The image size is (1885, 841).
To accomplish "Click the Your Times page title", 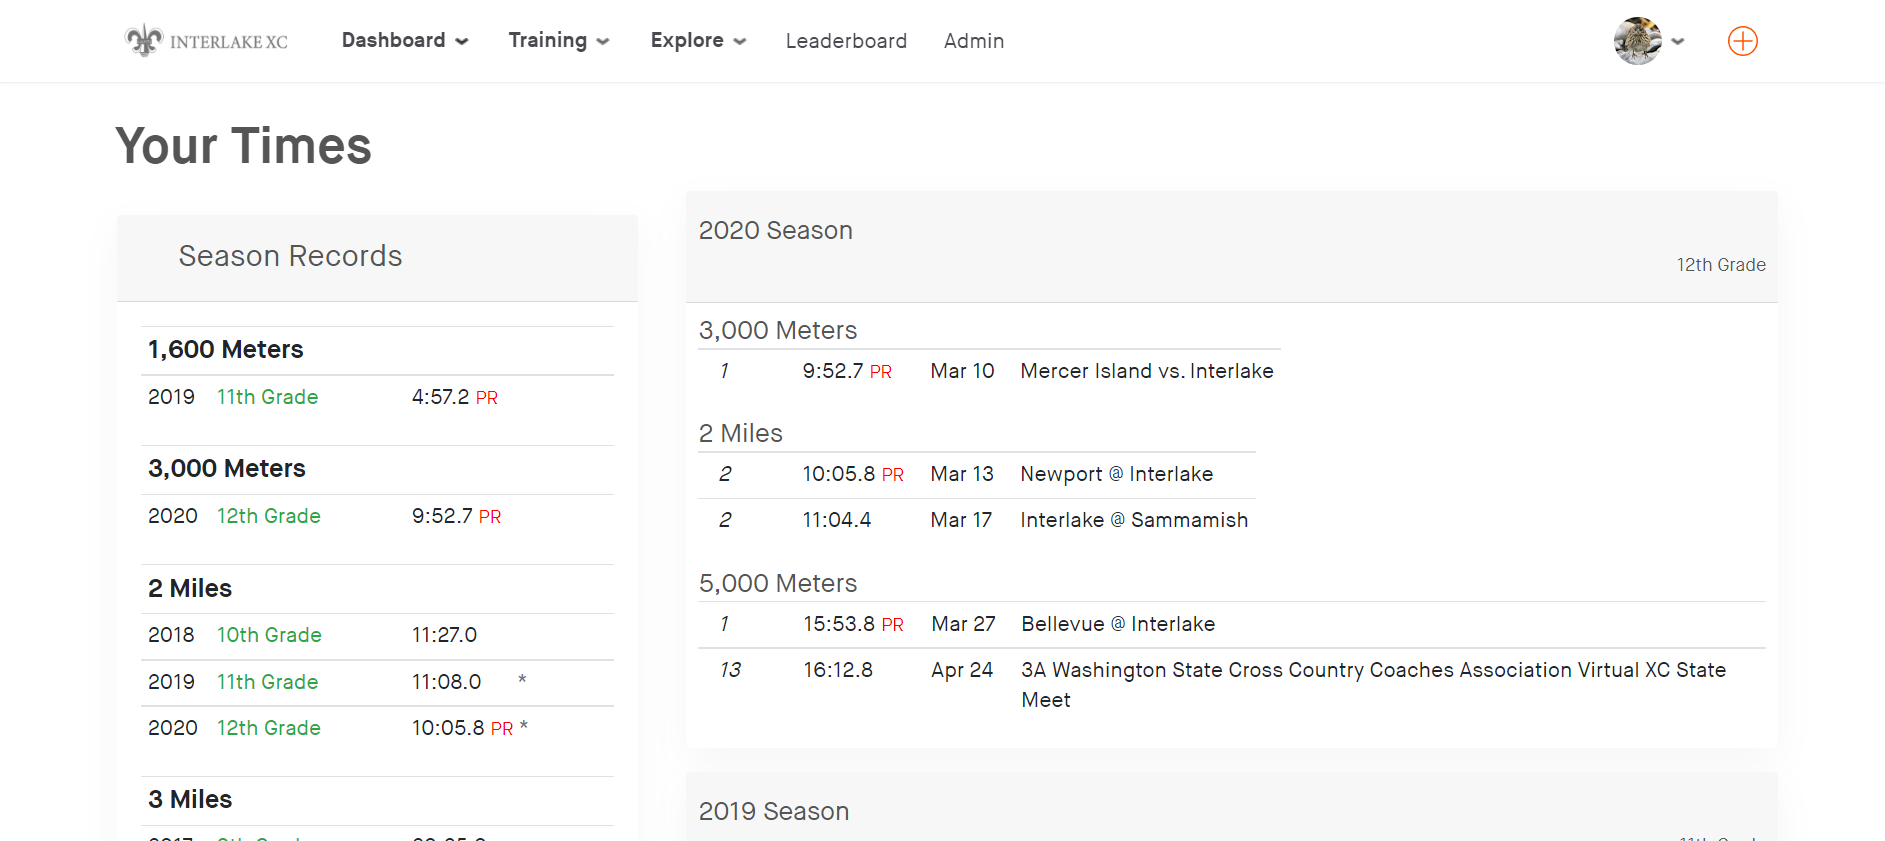I will pyautogui.click(x=244, y=146).
